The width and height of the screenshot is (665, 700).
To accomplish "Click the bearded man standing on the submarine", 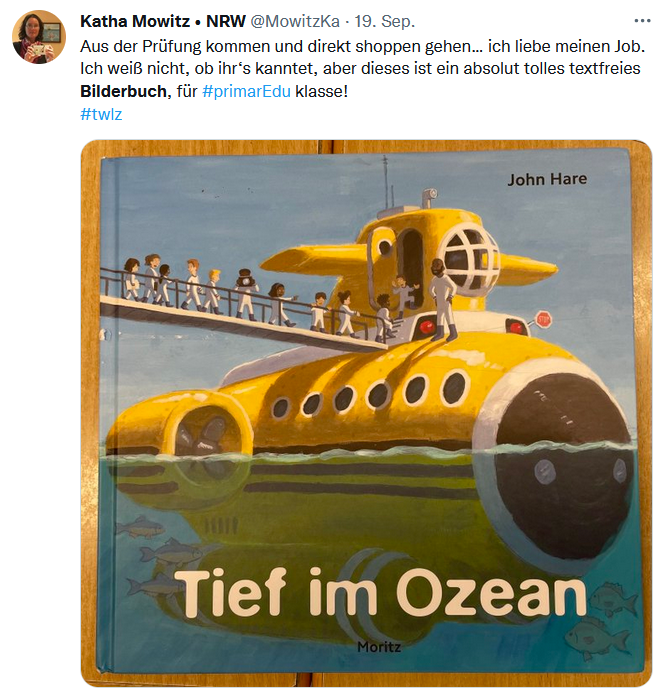I will (441, 299).
